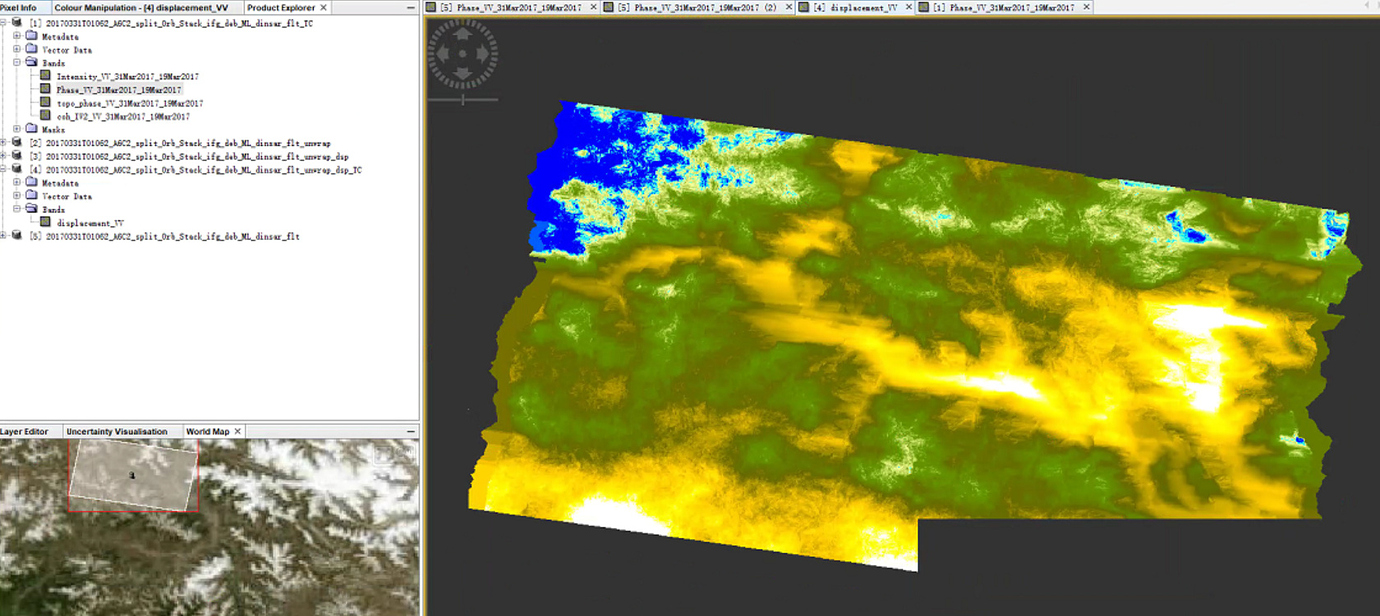Switch to the Pixel Info tab
Screen dimensions: 1380x616
[19, 7]
